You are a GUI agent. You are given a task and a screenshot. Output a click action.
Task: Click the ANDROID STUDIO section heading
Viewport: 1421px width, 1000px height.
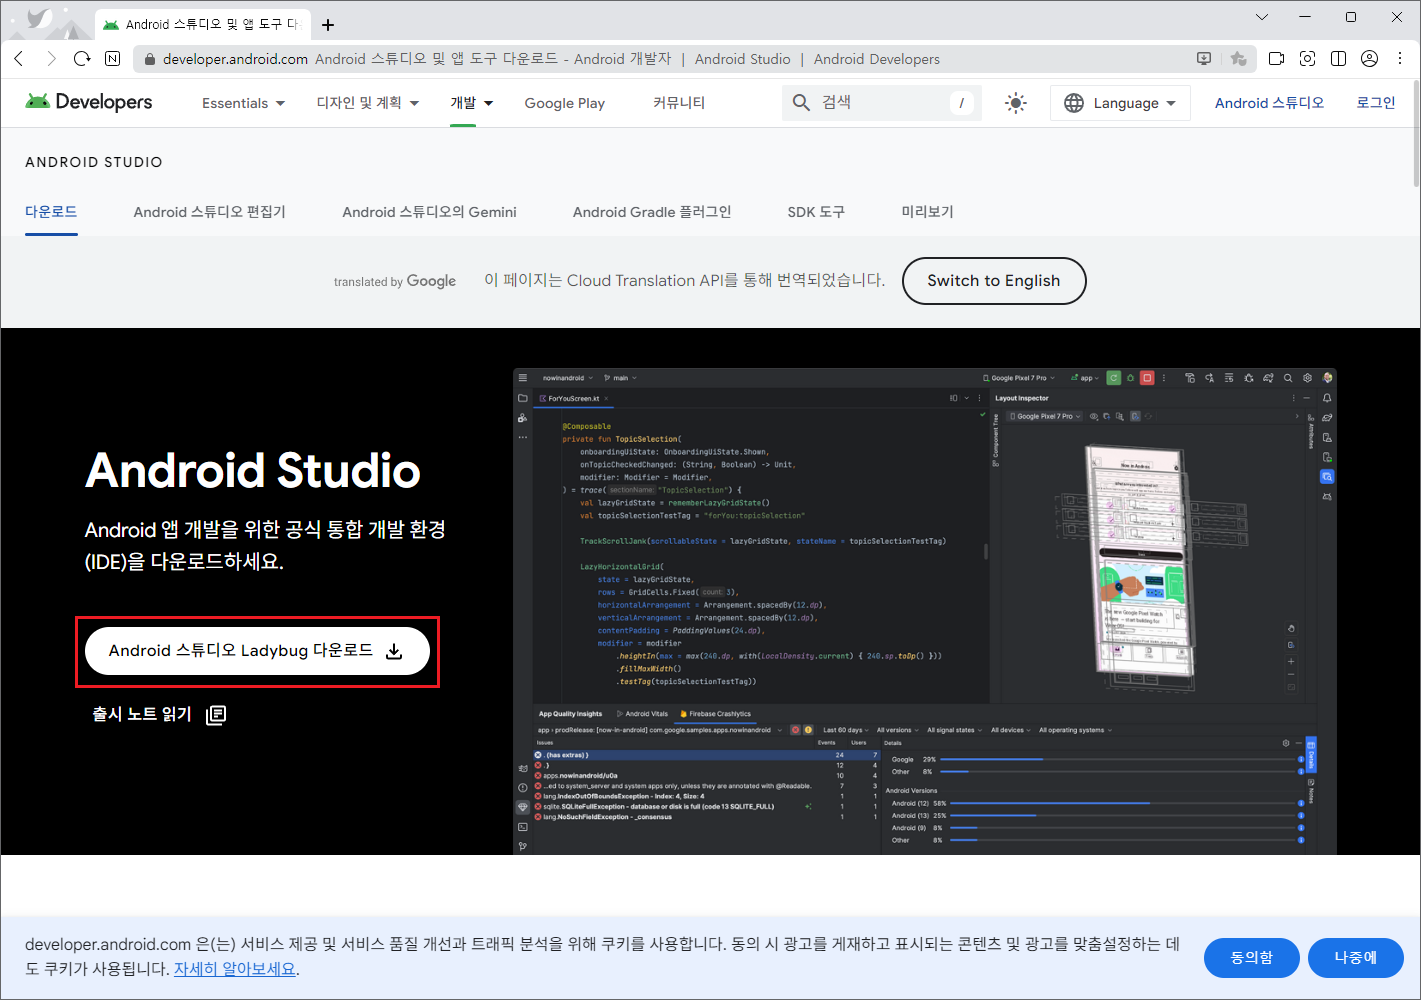pyautogui.click(x=94, y=162)
